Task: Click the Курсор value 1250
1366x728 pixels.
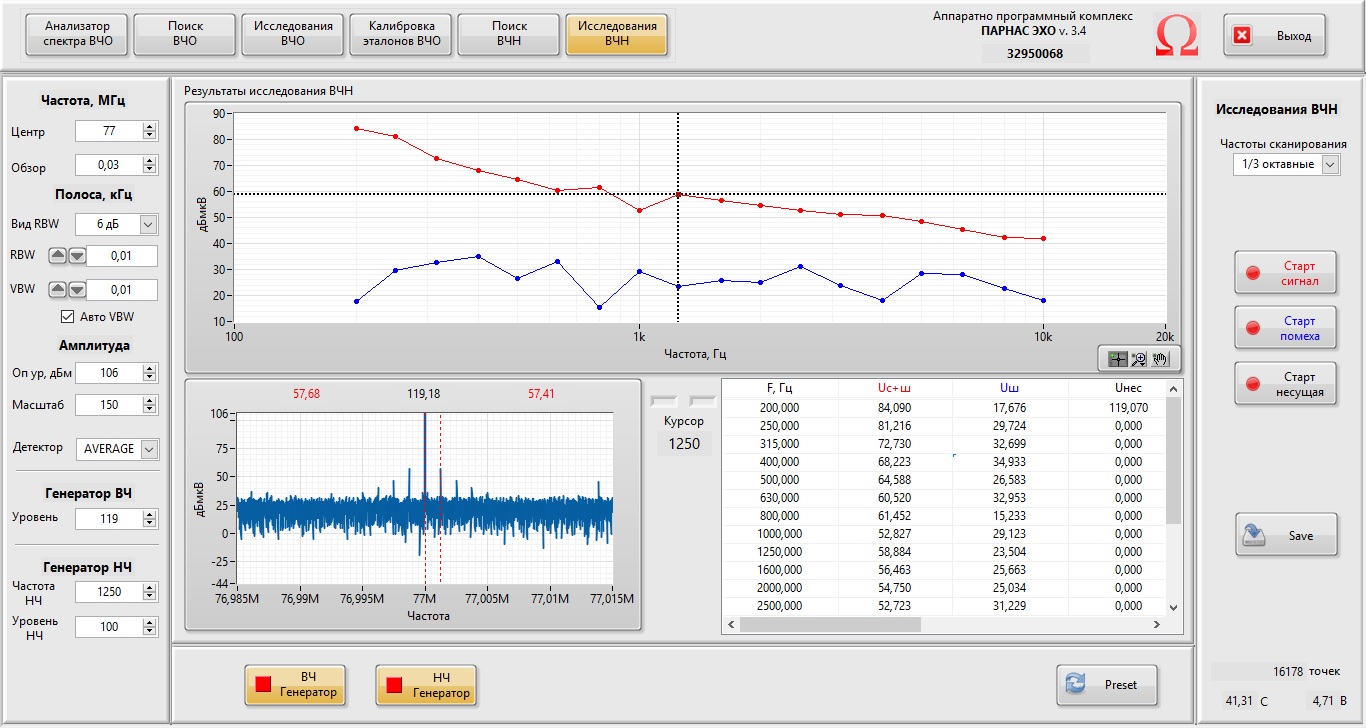Action: pos(684,443)
